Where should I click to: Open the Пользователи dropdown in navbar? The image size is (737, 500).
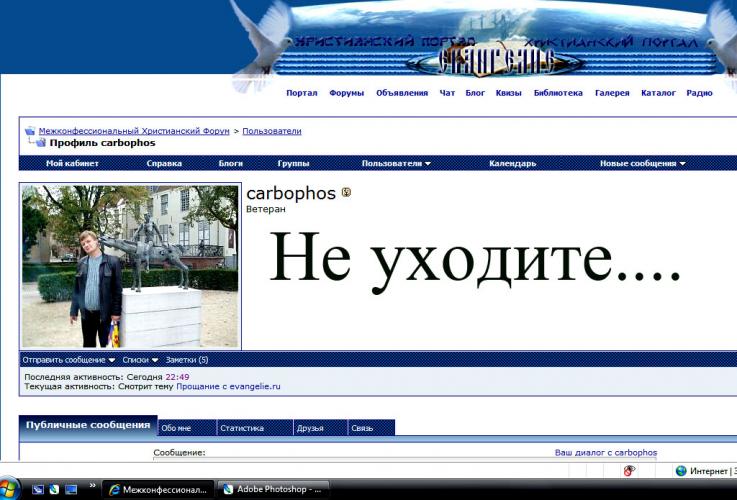(396, 164)
